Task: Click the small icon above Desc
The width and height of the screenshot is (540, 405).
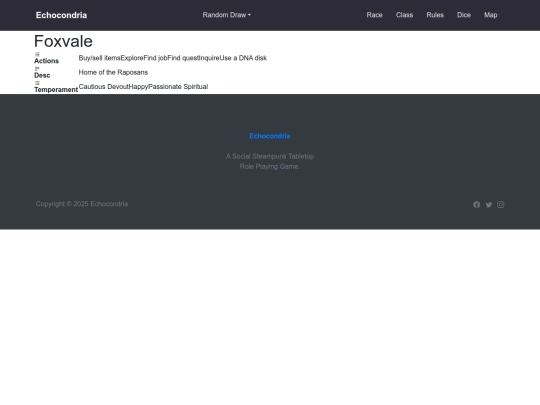Action: (x=37, y=69)
